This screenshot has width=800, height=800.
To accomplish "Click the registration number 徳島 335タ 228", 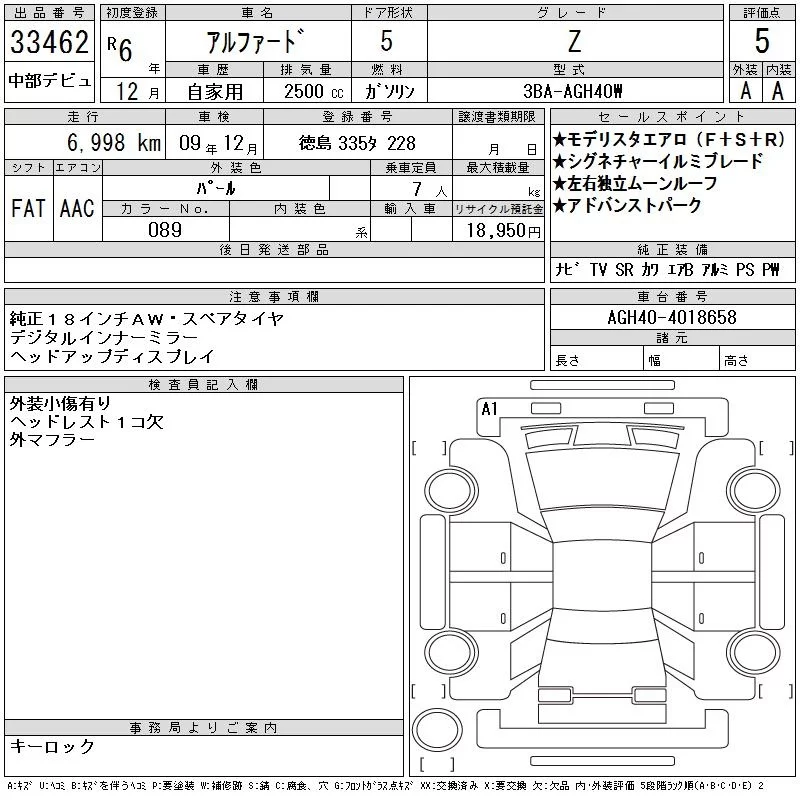I will [x=358, y=144].
